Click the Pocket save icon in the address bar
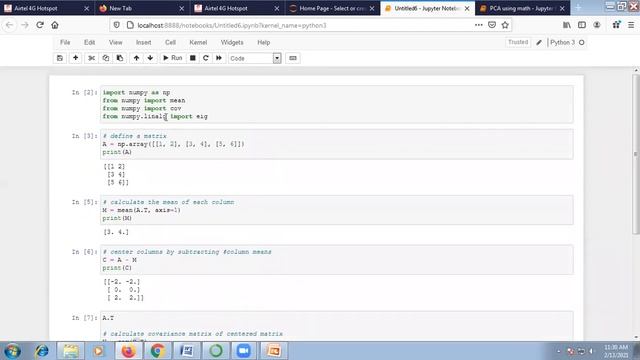Image resolution: width=640 pixels, height=360 pixels. (492, 25)
